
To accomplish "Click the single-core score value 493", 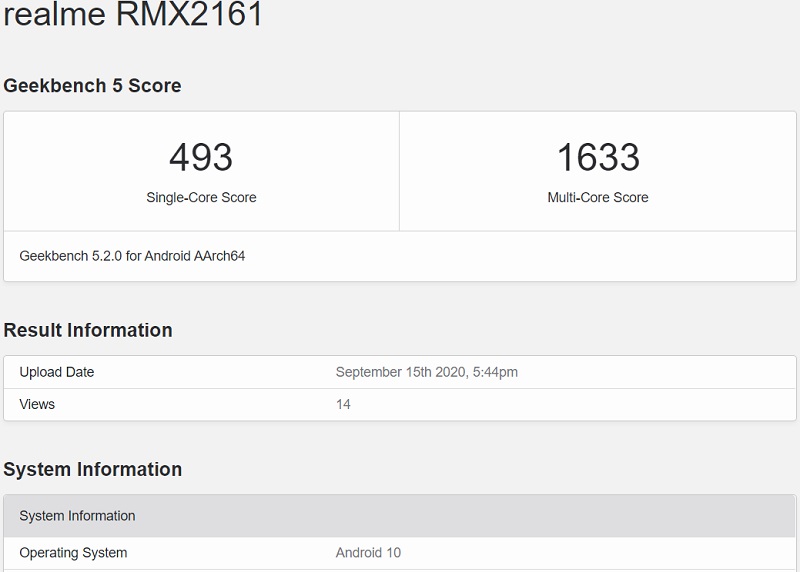I will [x=201, y=157].
